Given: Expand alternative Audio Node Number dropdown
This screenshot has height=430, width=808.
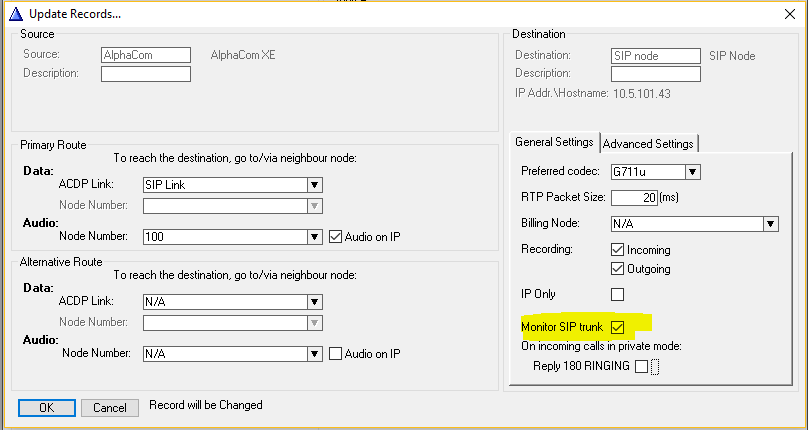Looking at the screenshot, I should click(x=314, y=354).
